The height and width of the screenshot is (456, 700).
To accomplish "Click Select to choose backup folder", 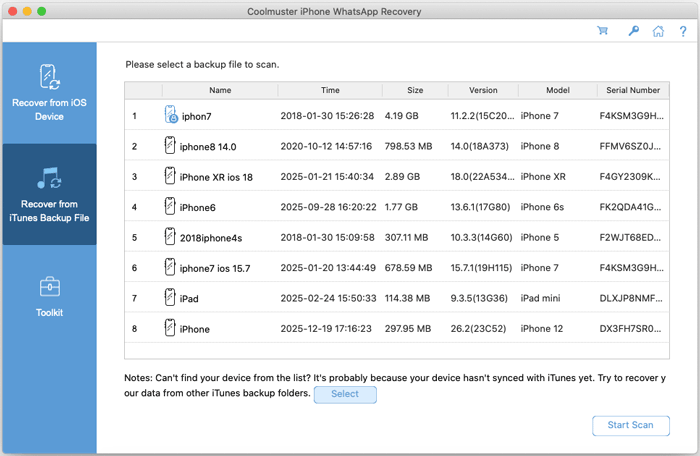I will tap(345, 394).
